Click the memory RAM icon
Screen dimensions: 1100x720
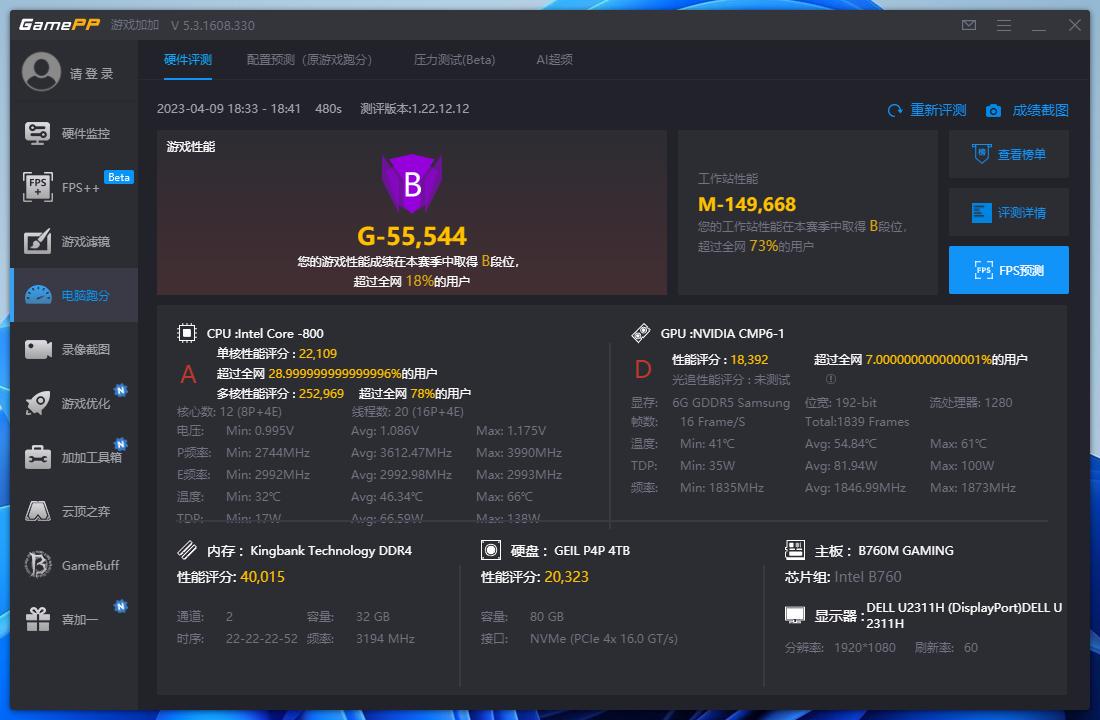pyautogui.click(x=187, y=549)
